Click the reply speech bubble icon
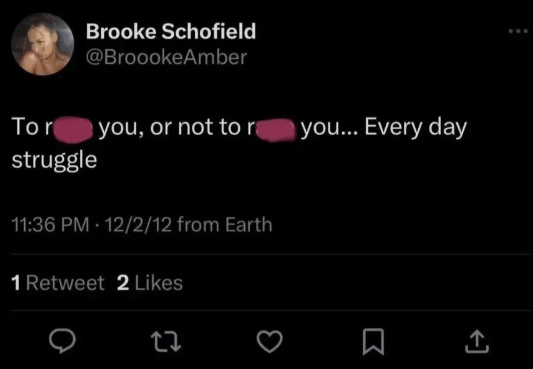This screenshot has width=533, height=369. pos(62,341)
